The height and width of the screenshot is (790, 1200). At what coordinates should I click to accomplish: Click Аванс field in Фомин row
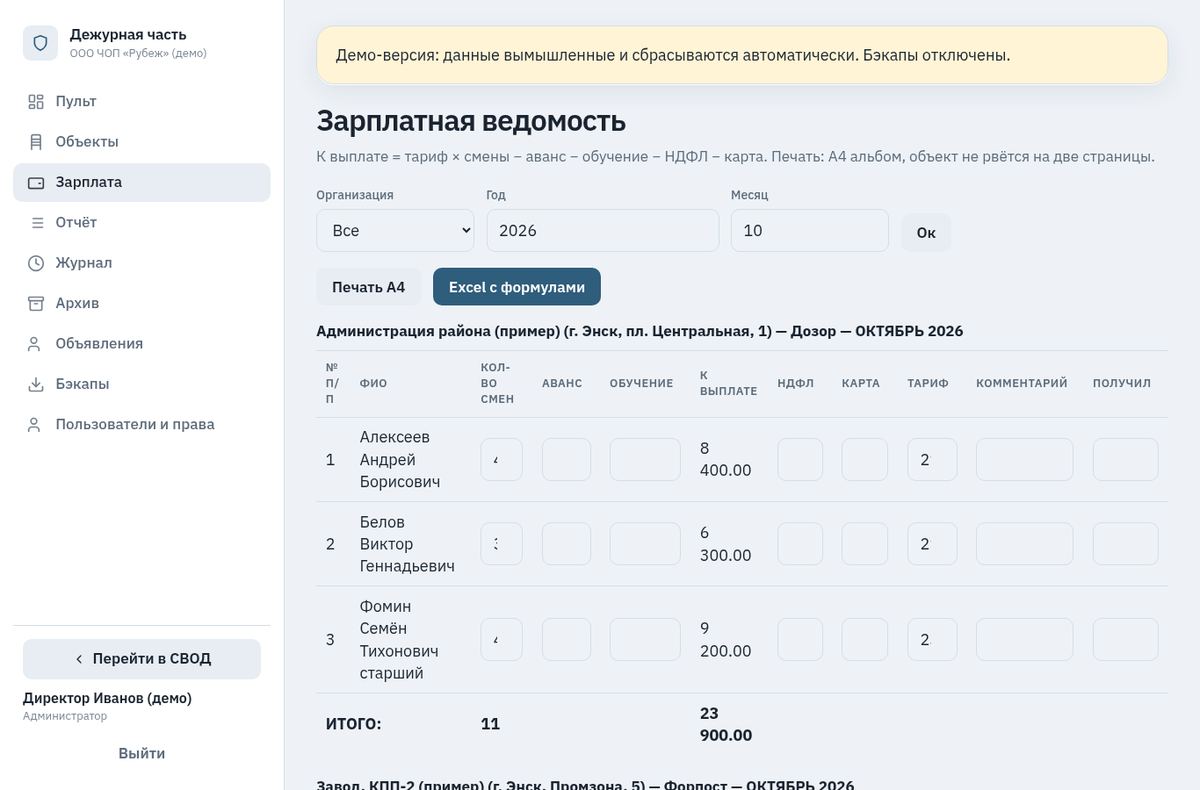coord(566,640)
